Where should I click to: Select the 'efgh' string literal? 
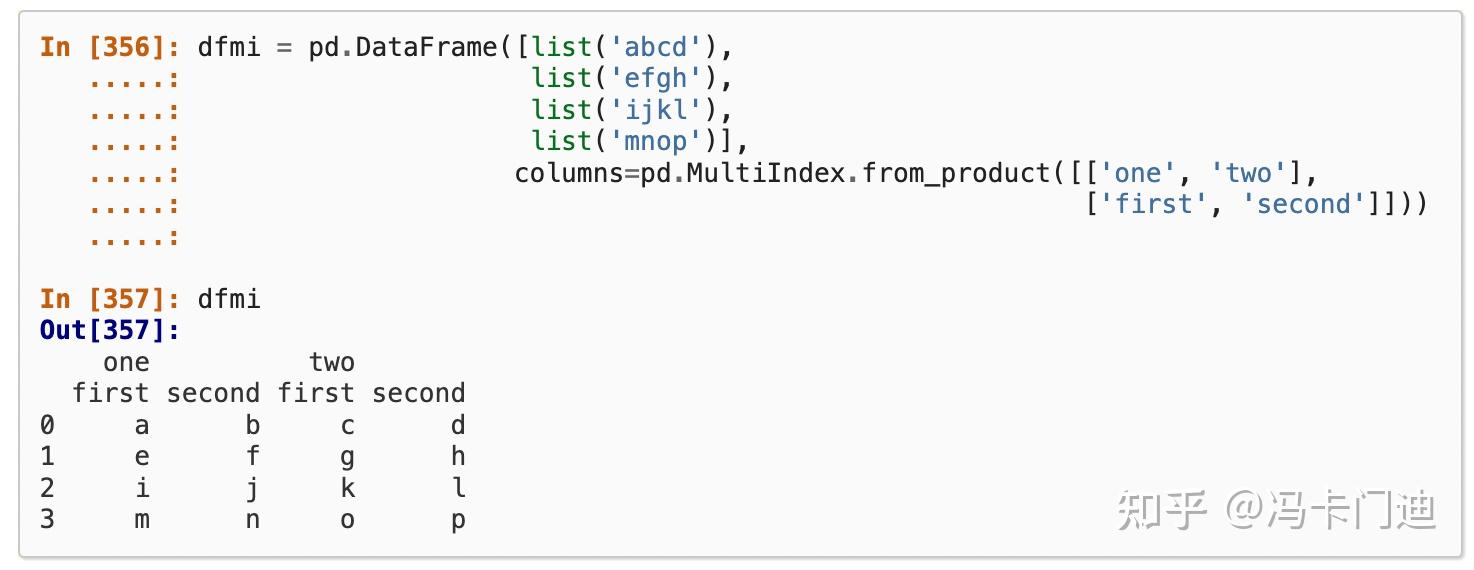click(655, 78)
